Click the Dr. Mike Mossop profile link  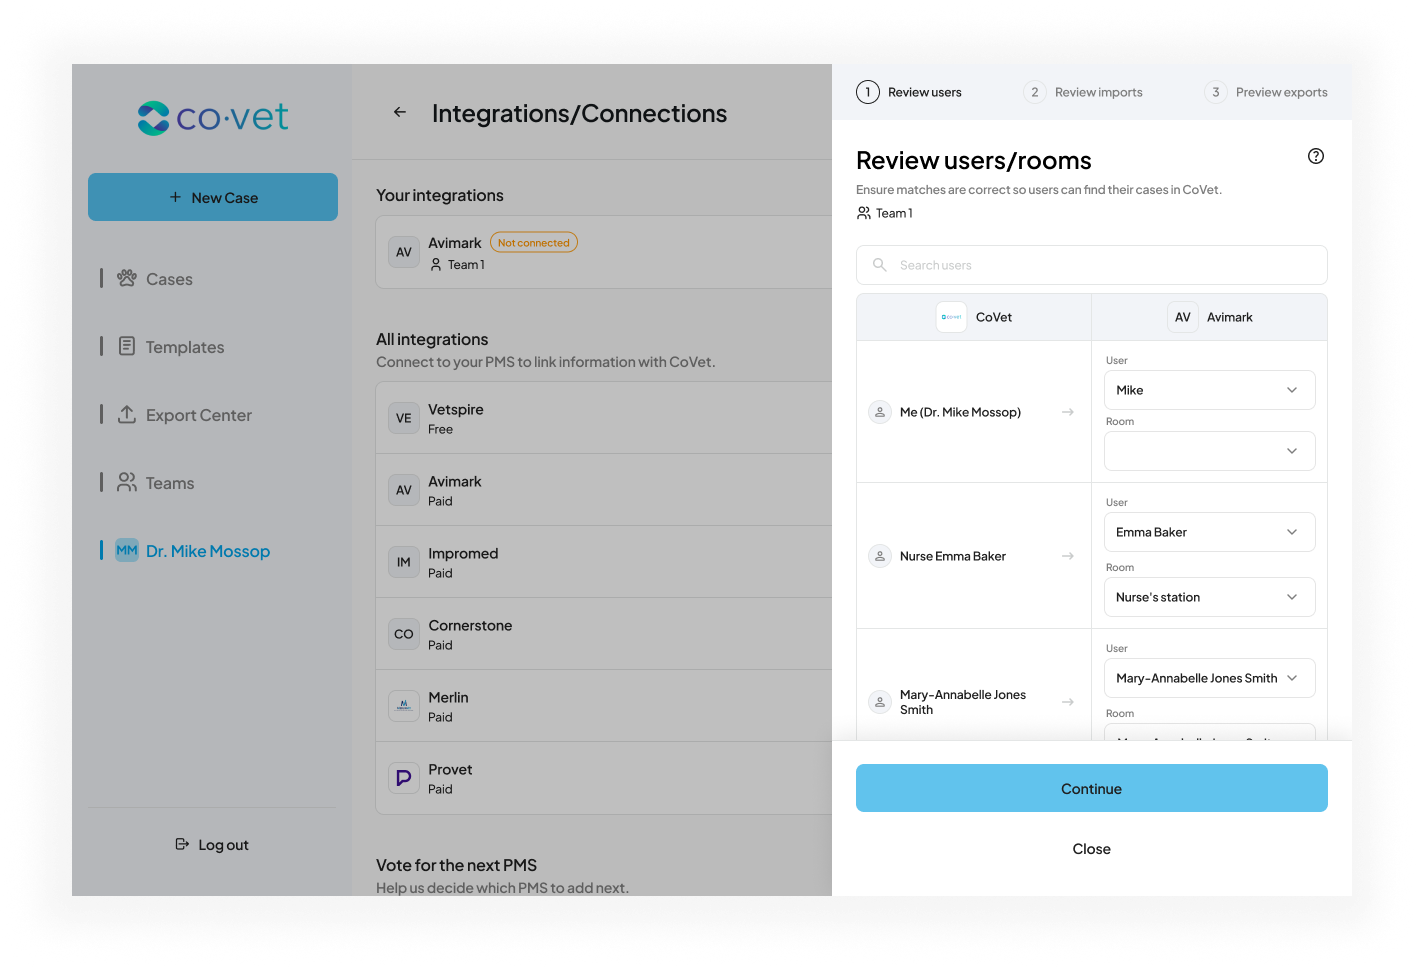(x=208, y=551)
